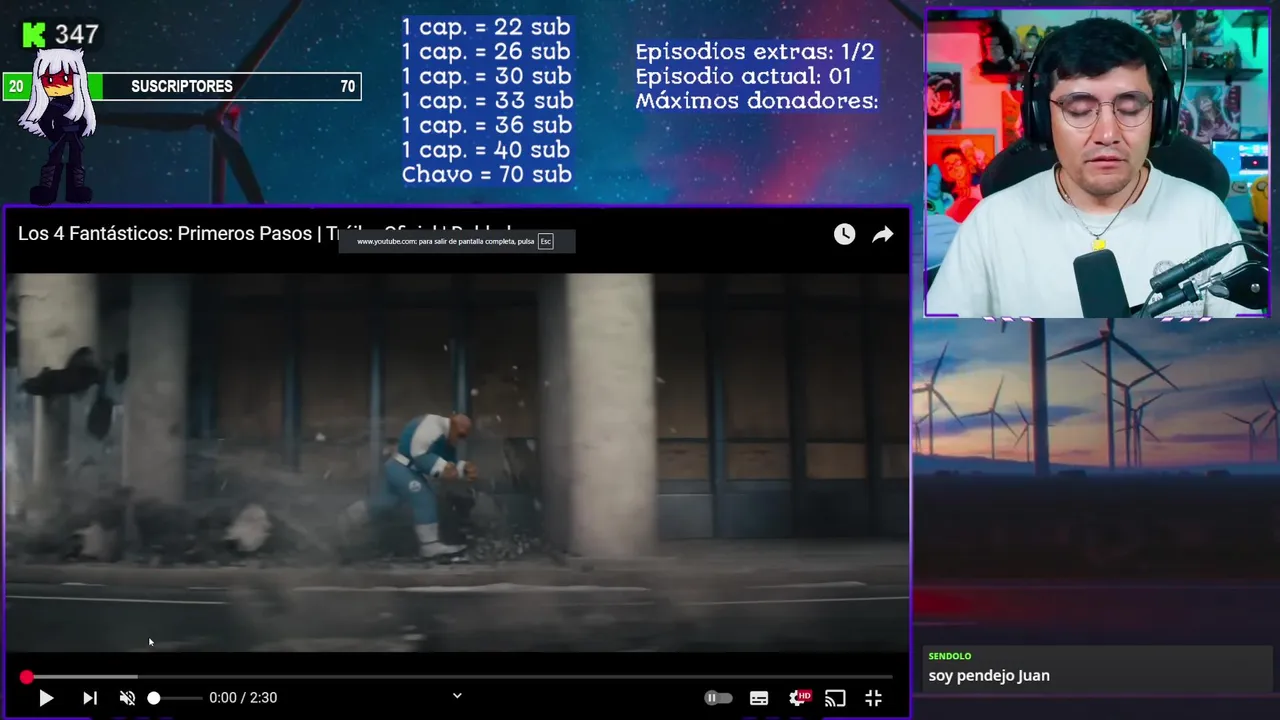The width and height of the screenshot is (1280, 720).
Task: Click the text 'Episodios extras: 1/2'
Action: (x=755, y=51)
